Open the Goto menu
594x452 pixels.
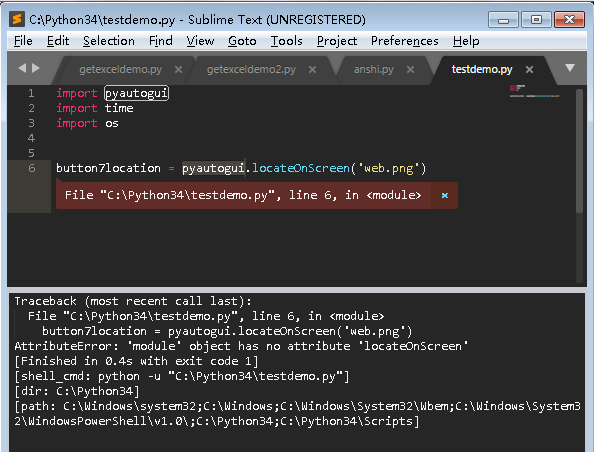(x=242, y=41)
